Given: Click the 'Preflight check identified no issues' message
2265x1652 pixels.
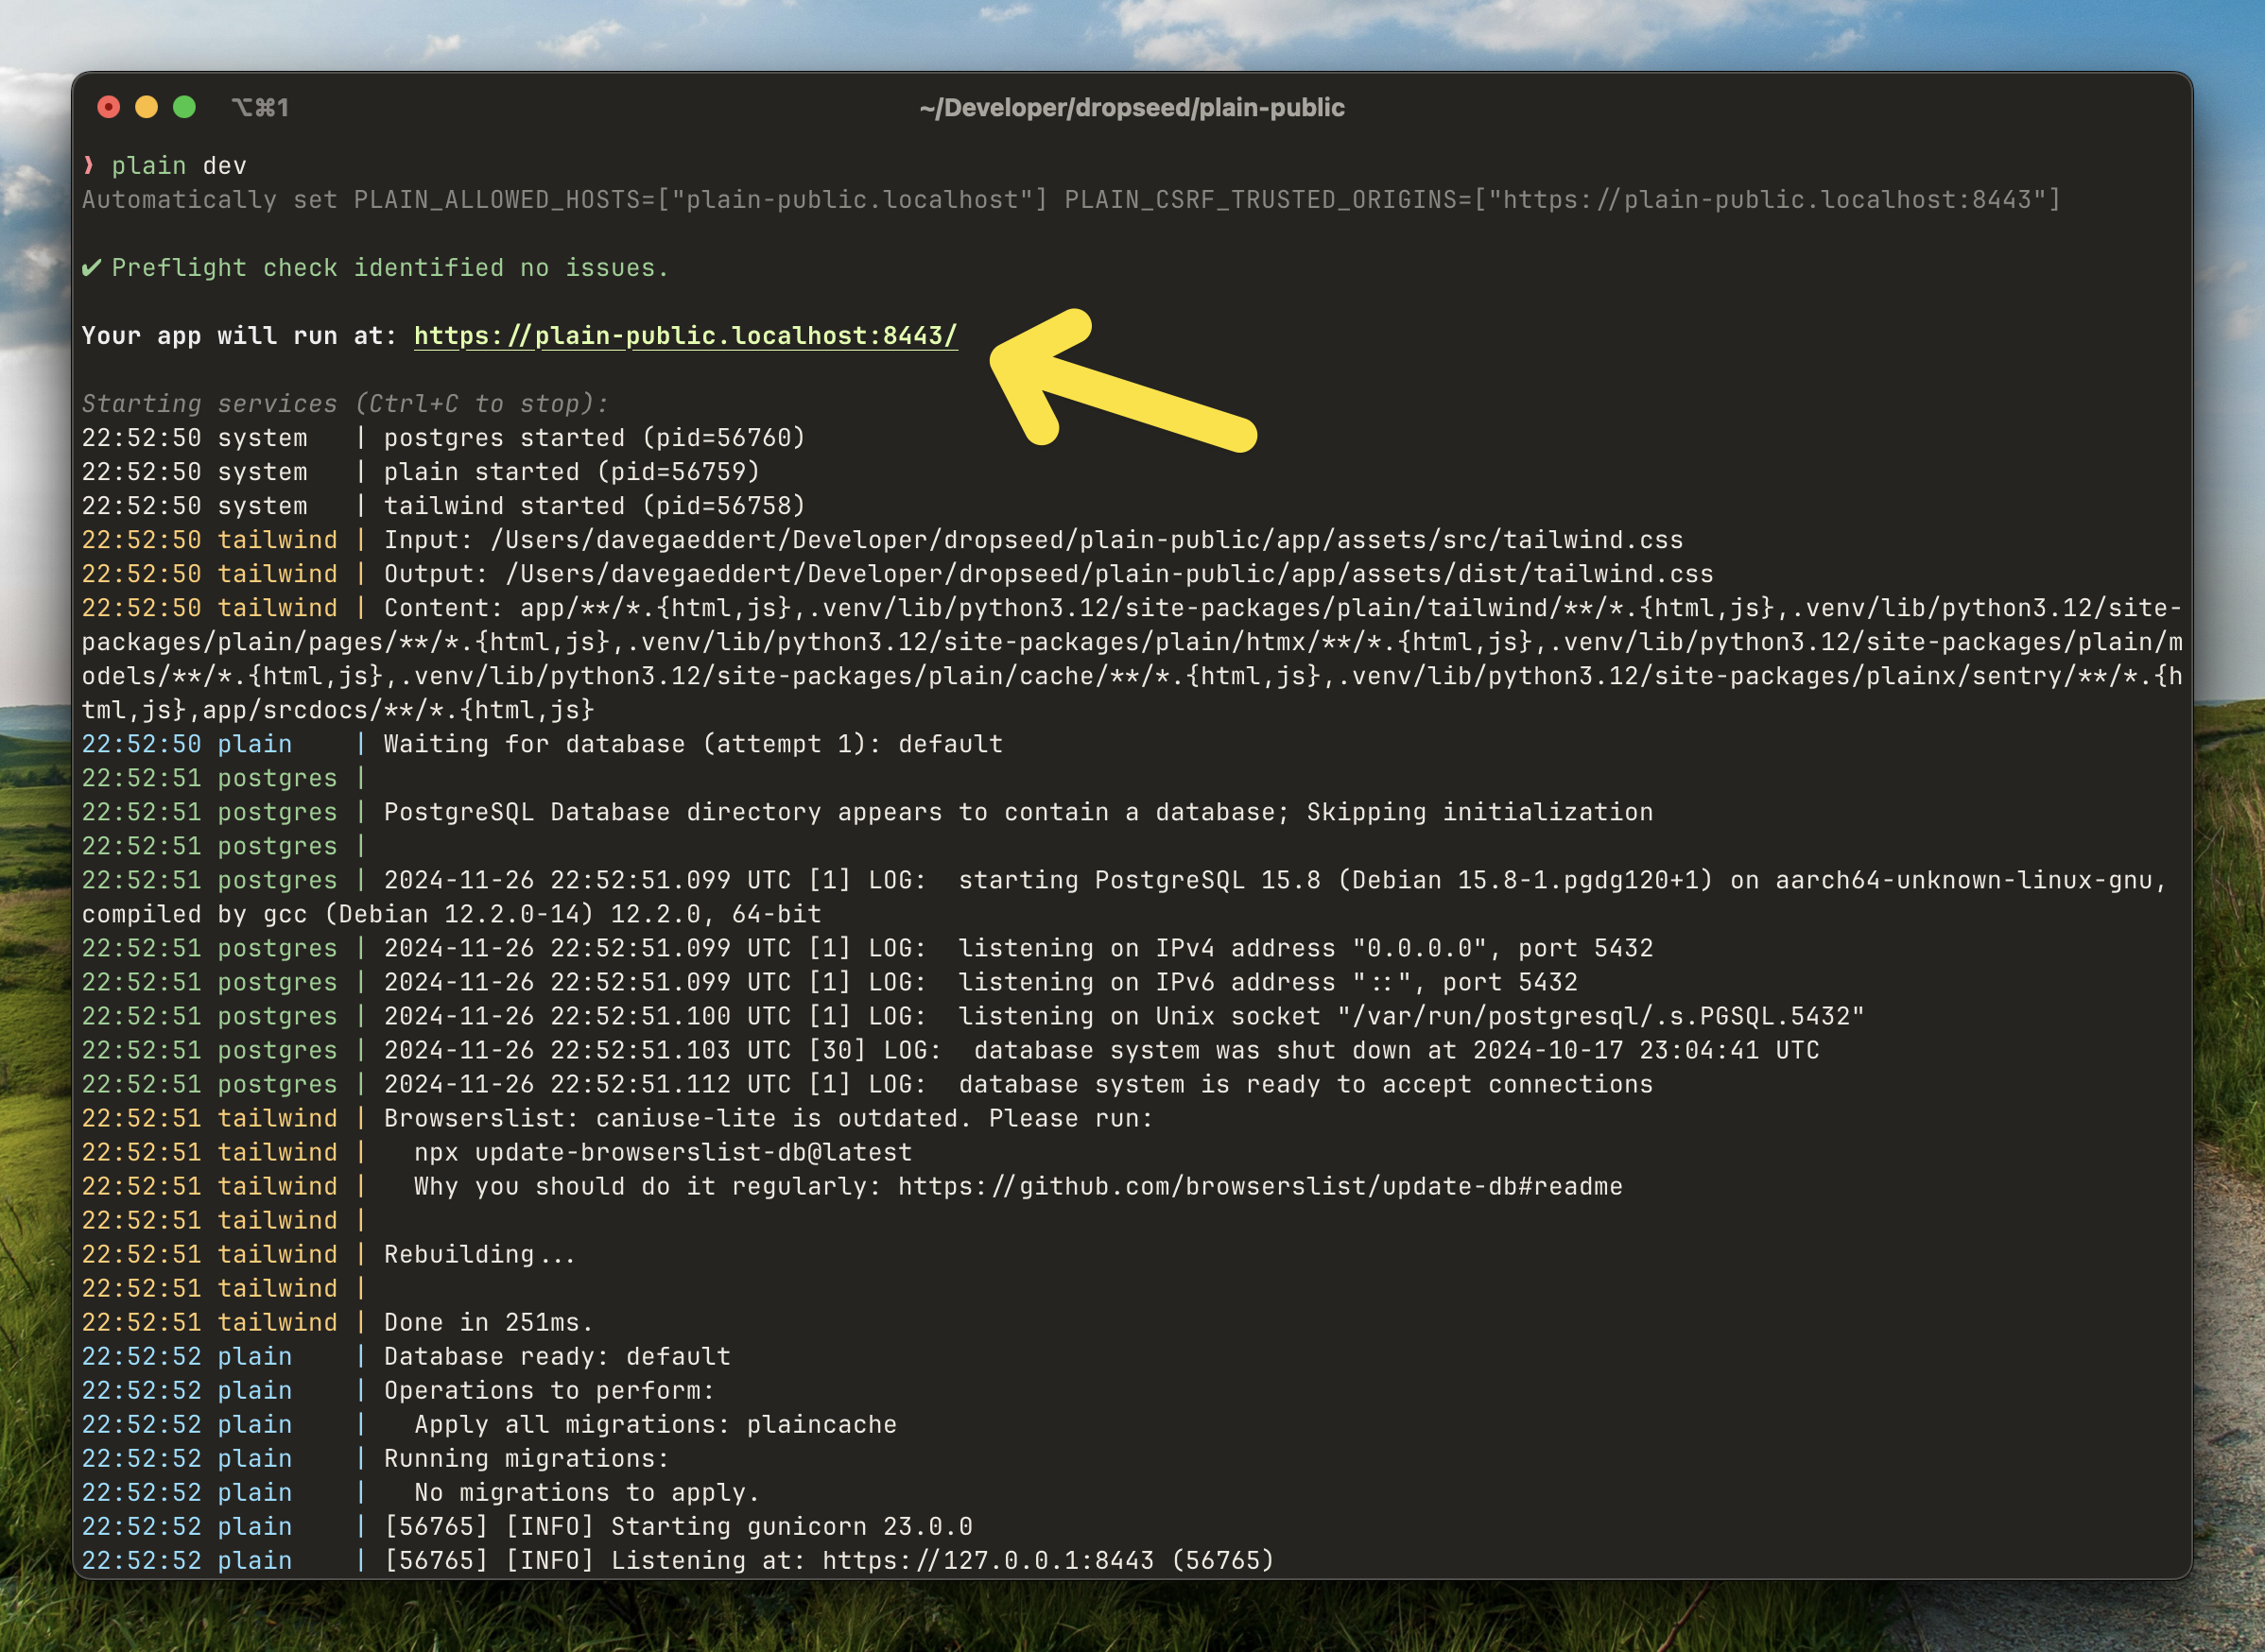Looking at the screenshot, I should coord(389,268).
